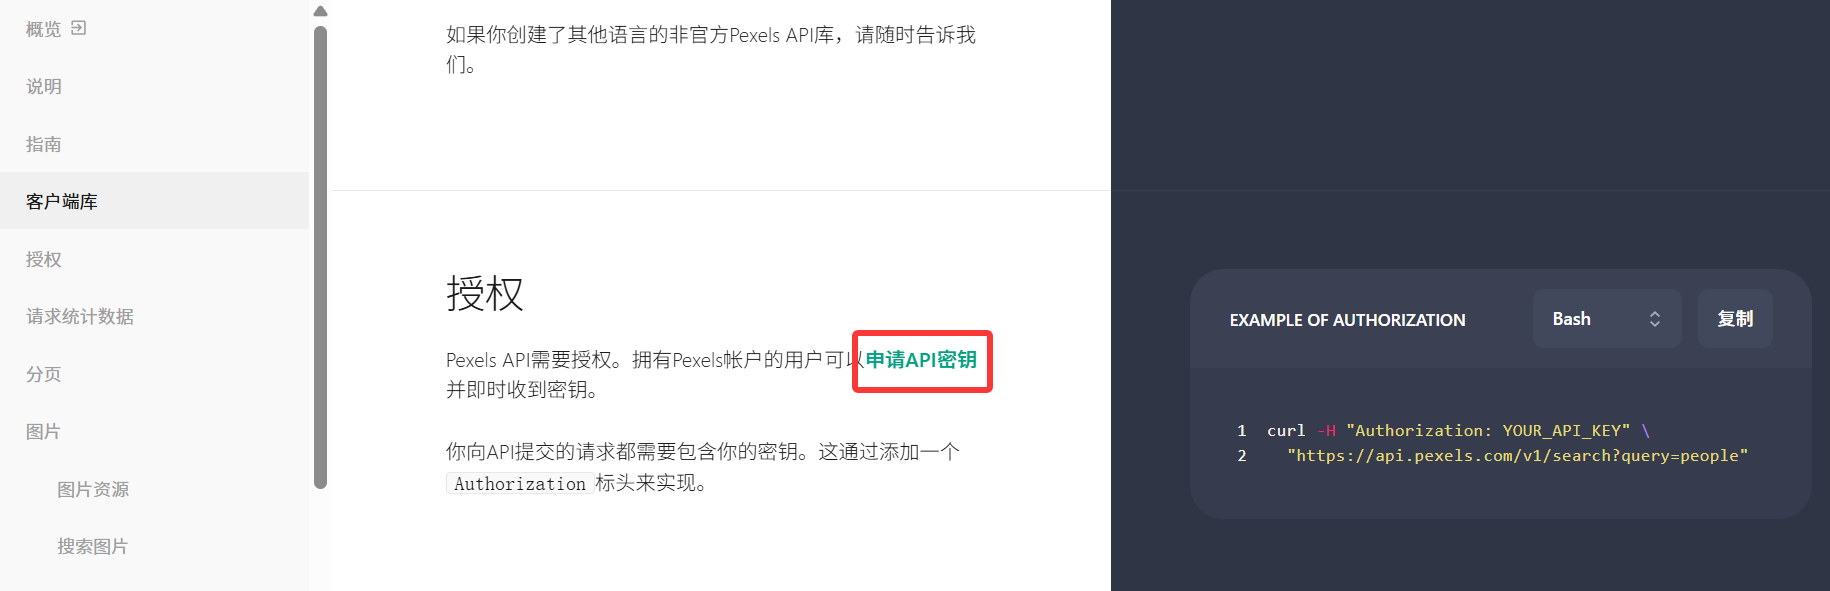1830x591 pixels.
Task: Open the Bash language selector
Action: [1607, 319]
